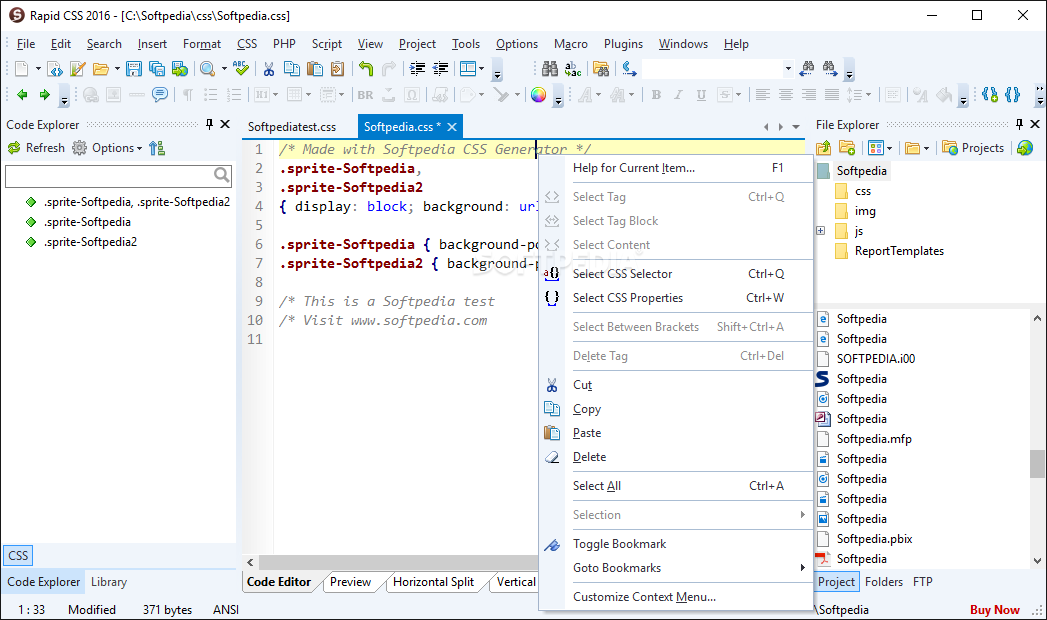Click the green Back navigation arrow
Viewport: 1047px width, 620px height.
coord(22,95)
